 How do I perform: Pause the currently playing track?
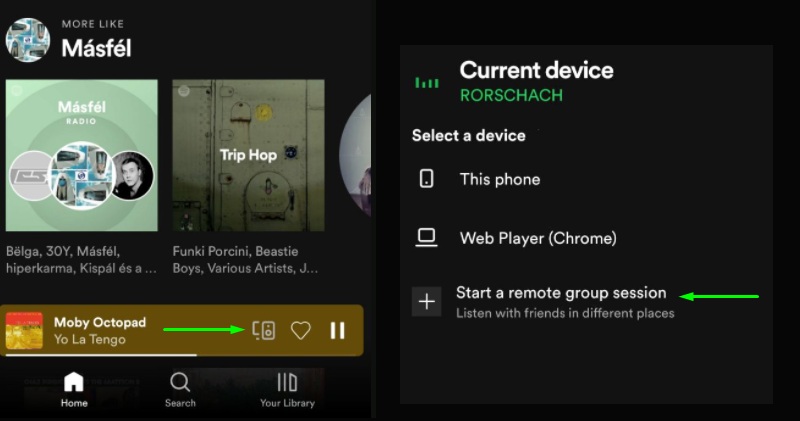tap(337, 330)
